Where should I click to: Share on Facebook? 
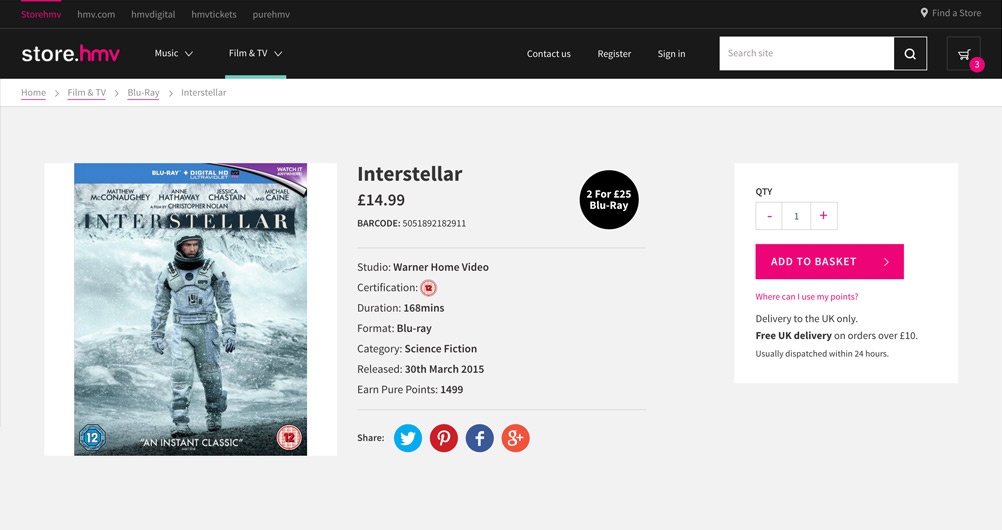point(479,438)
